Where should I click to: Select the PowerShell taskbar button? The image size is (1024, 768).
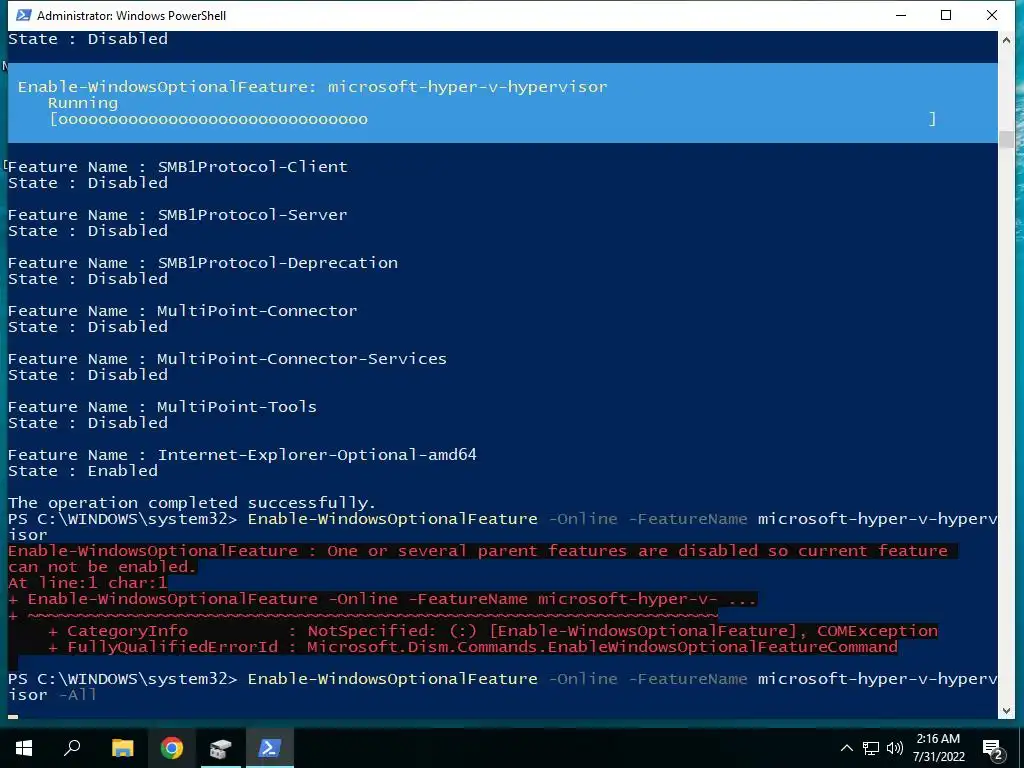[x=270, y=748]
